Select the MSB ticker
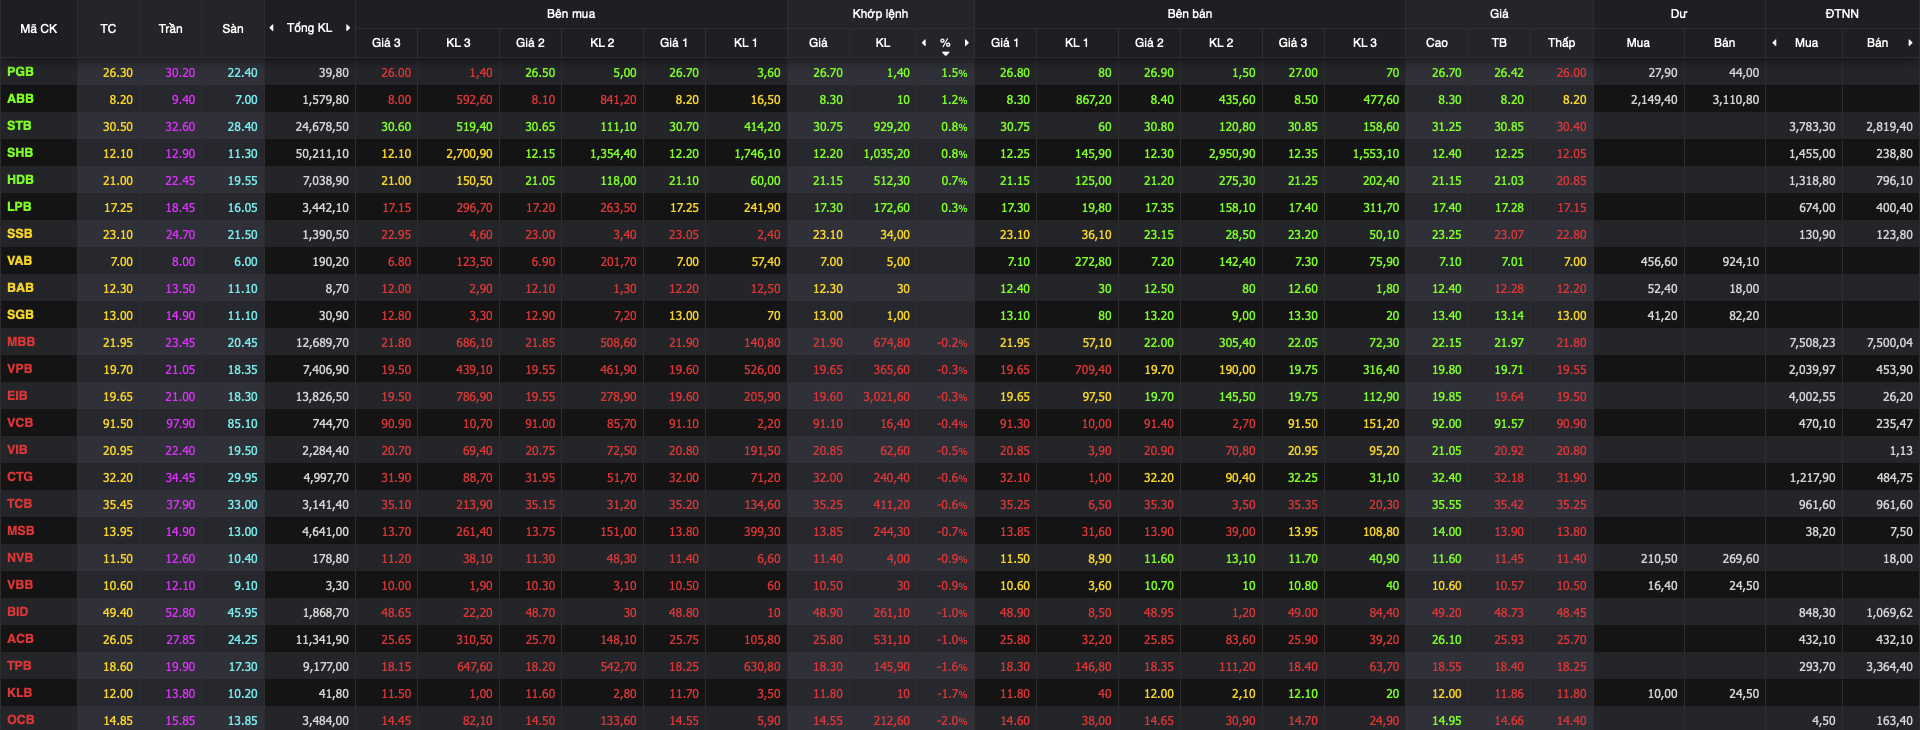 tap(20, 531)
